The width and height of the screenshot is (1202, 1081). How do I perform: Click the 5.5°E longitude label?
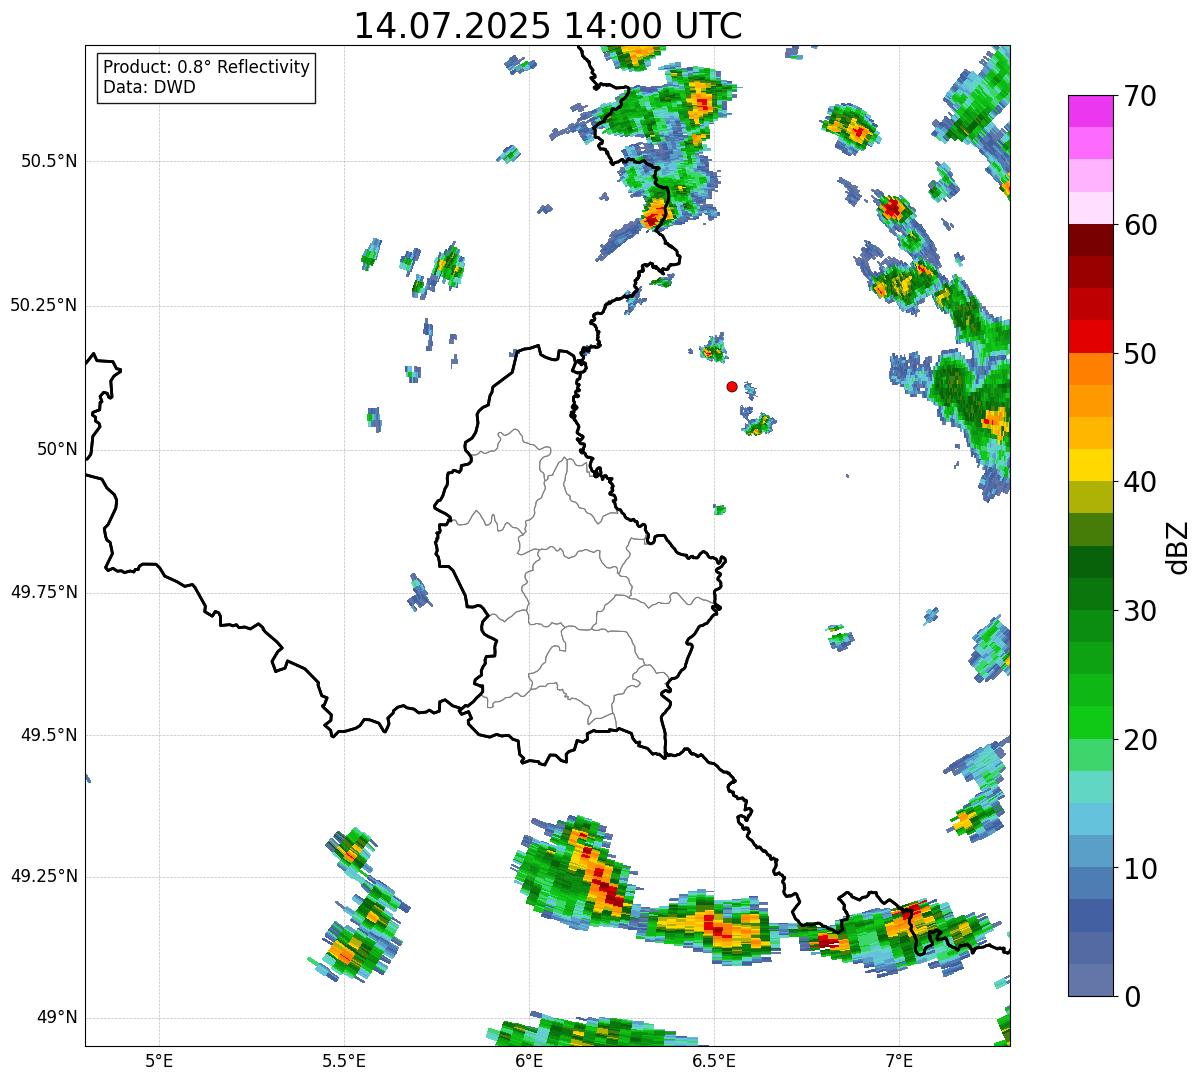click(344, 1060)
